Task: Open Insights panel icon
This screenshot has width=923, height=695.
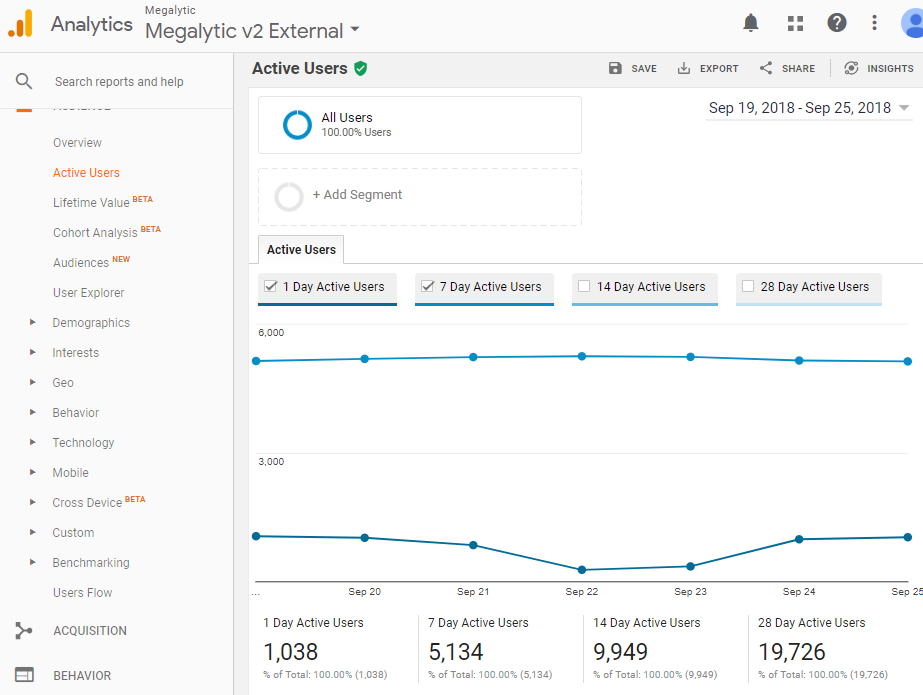Action: pyautogui.click(x=851, y=68)
